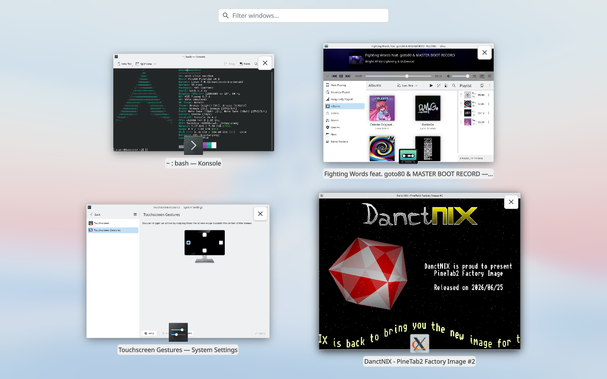Close the Touchscreen Gestures System Settings window
607x379 pixels.
[x=260, y=214]
